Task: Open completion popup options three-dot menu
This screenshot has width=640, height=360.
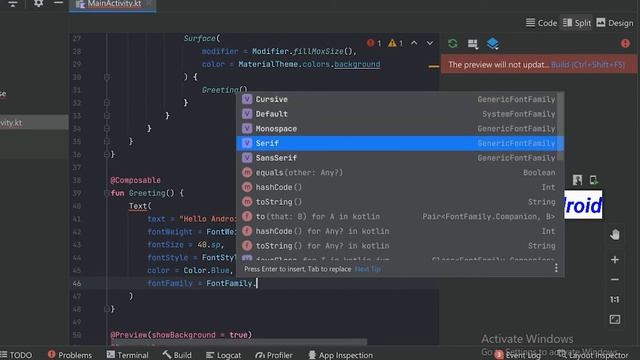Action: coord(556,268)
